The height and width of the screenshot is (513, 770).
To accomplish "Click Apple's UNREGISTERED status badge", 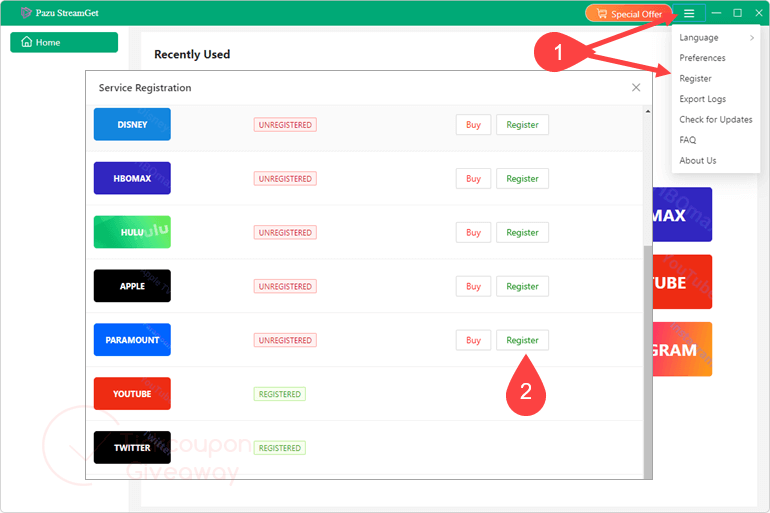I will pos(285,286).
